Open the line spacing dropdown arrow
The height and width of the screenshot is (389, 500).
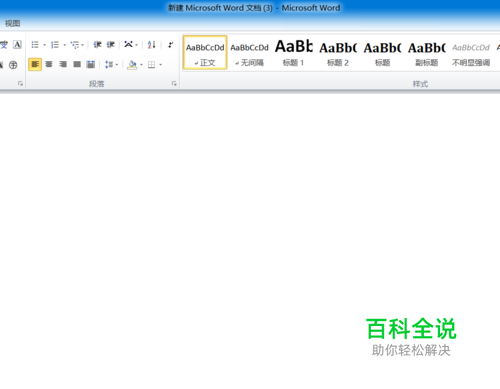(117, 65)
